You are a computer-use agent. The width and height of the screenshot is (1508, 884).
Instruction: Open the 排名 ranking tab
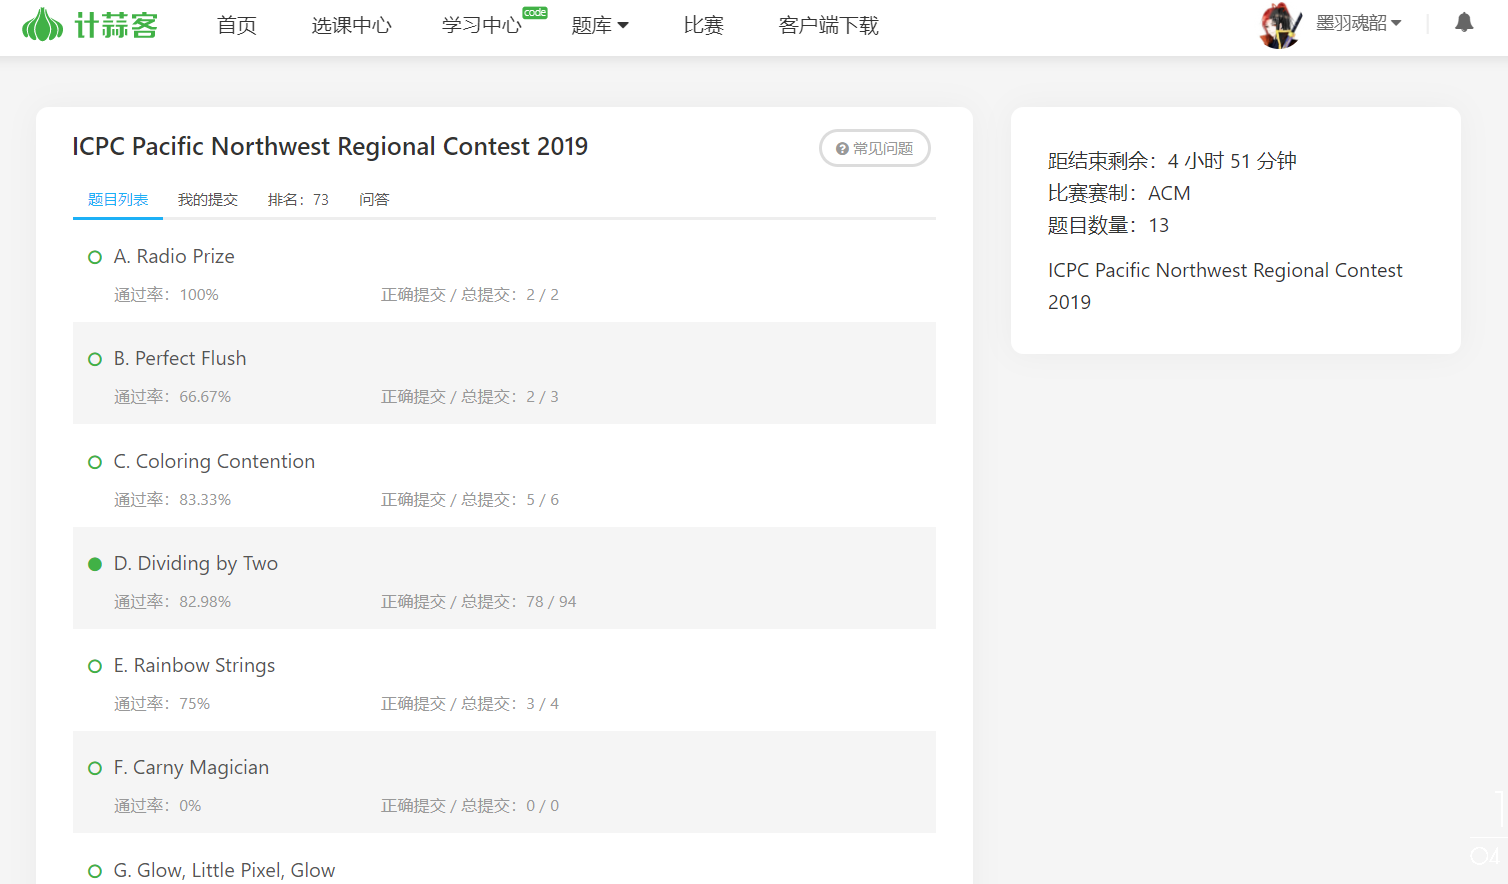pos(298,200)
